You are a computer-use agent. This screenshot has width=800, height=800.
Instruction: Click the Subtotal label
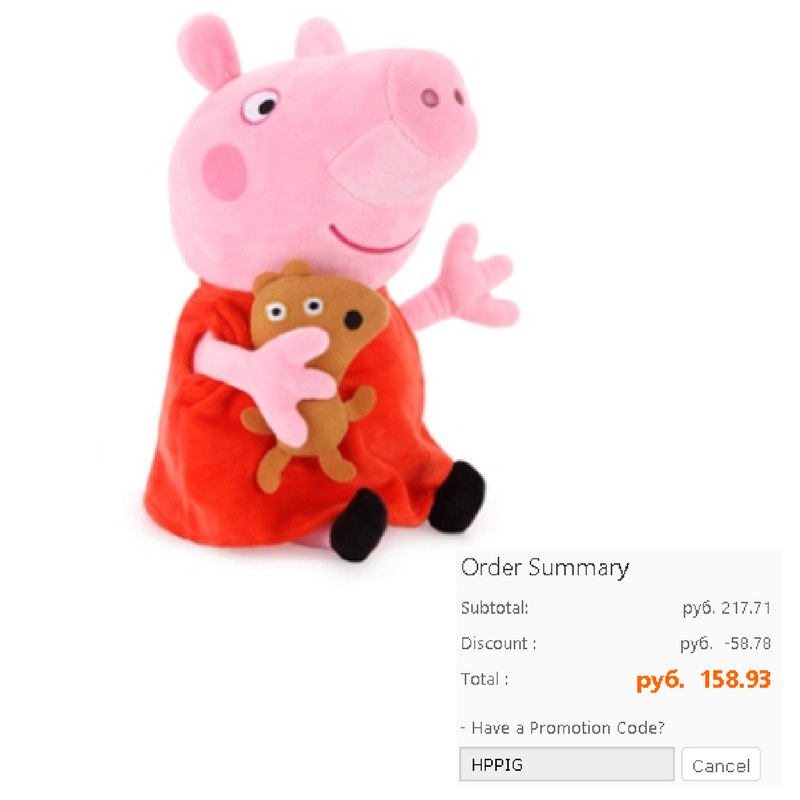[494, 608]
